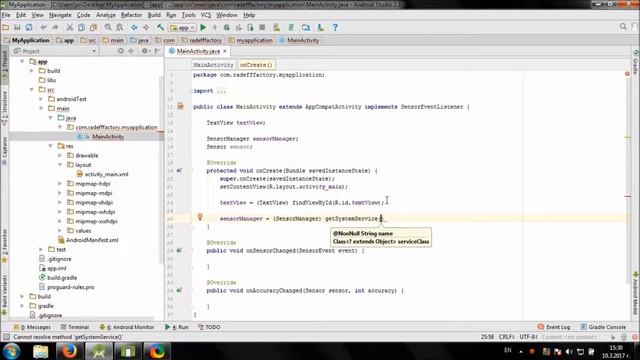
Task: Click the Open folder toolbar icon
Action: 6,27
